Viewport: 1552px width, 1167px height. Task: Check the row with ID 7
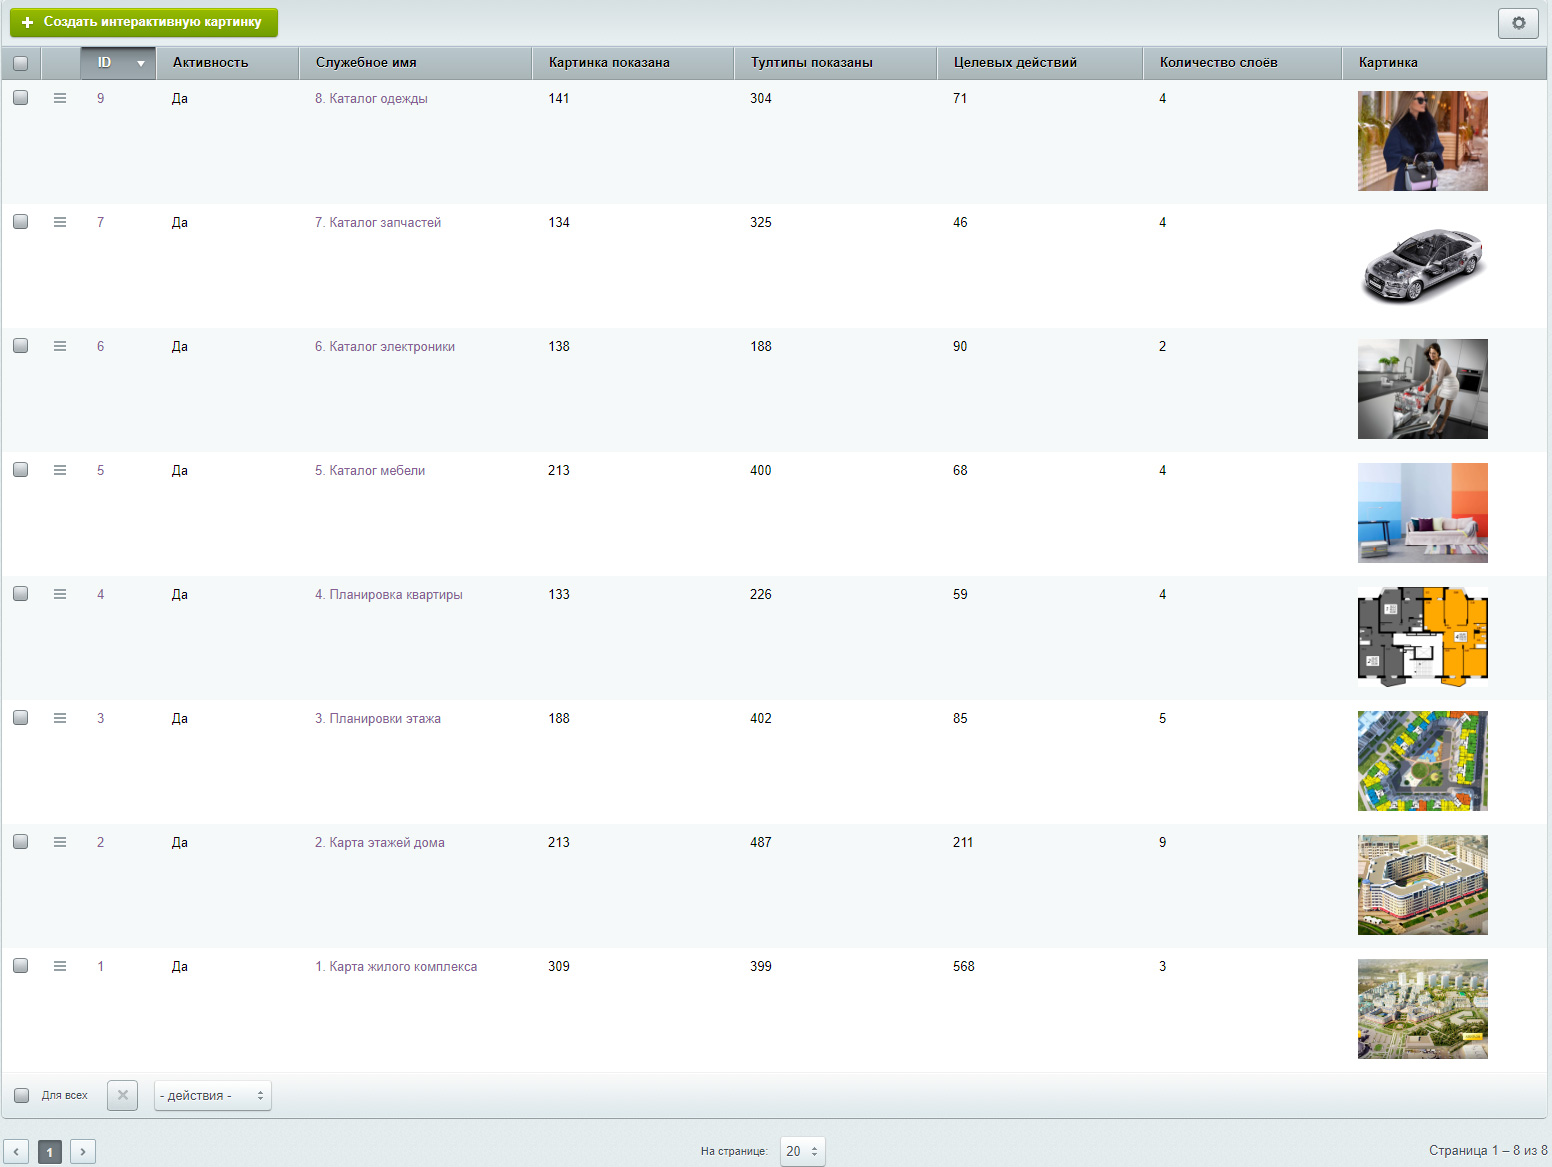pos(20,222)
